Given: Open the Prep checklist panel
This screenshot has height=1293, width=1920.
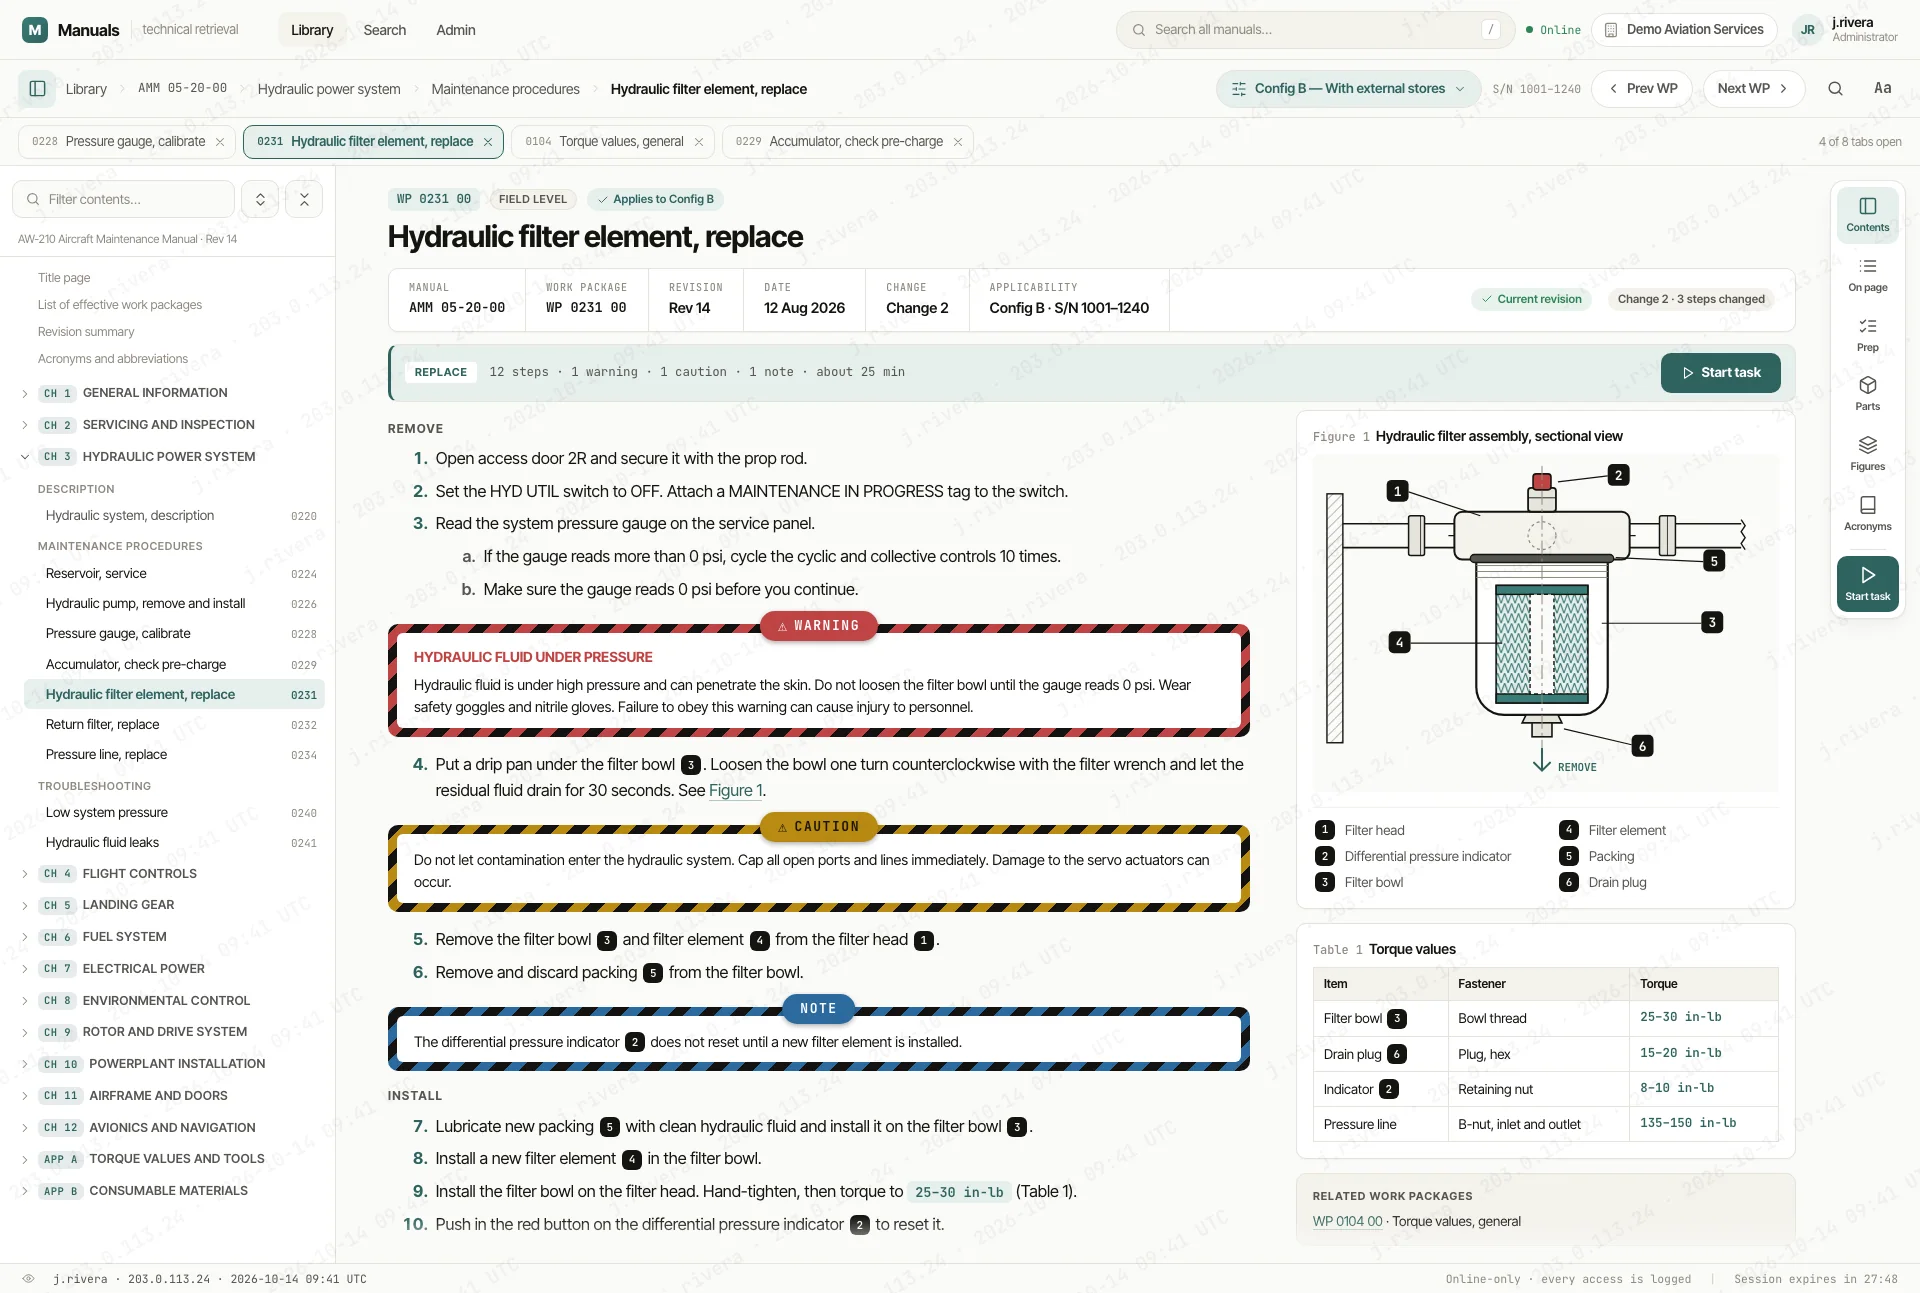Looking at the screenshot, I should click(1867, 335).
